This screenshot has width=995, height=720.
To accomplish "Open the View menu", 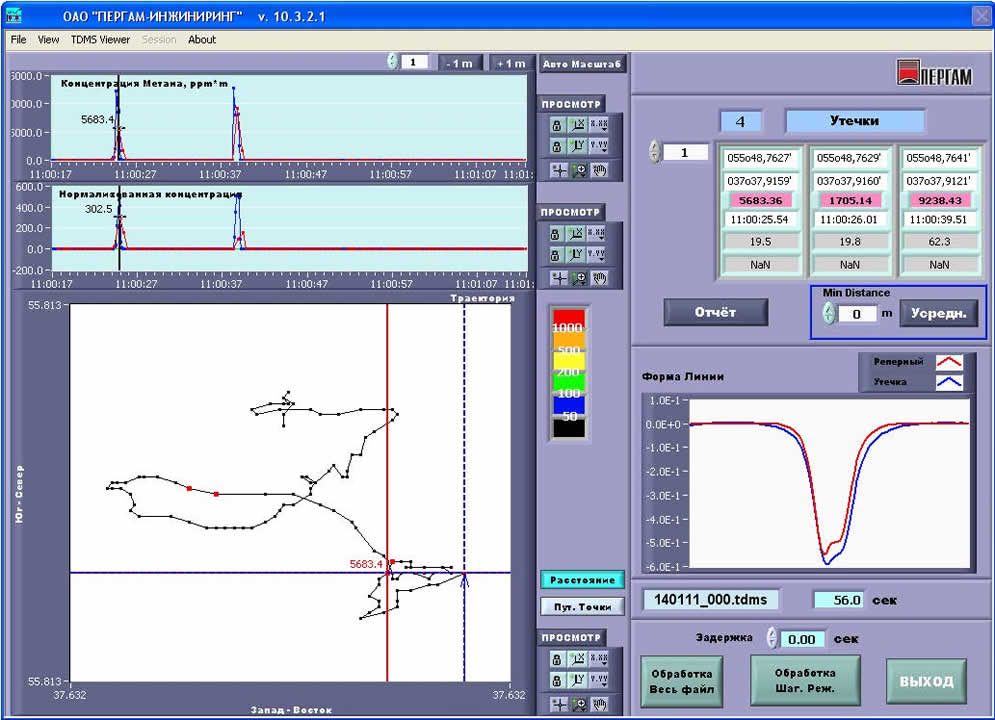I will pyautogui.click(x=48, y=39).
